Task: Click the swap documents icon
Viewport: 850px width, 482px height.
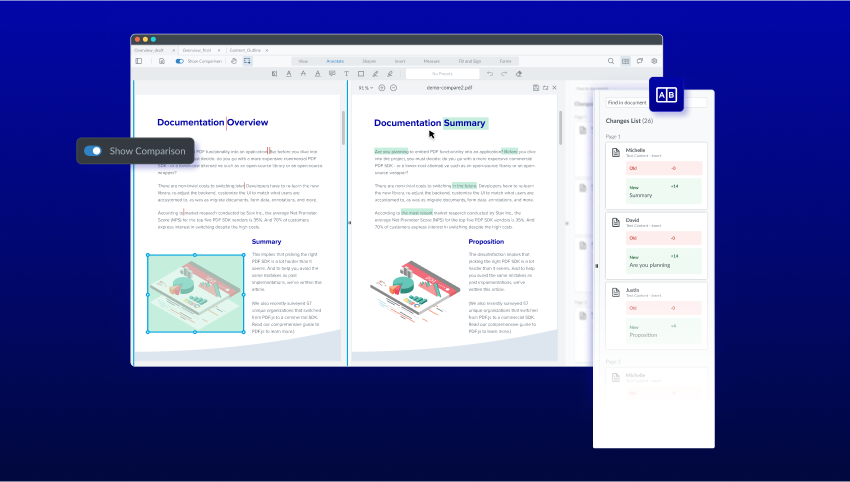Action: [x=545, y=88]
